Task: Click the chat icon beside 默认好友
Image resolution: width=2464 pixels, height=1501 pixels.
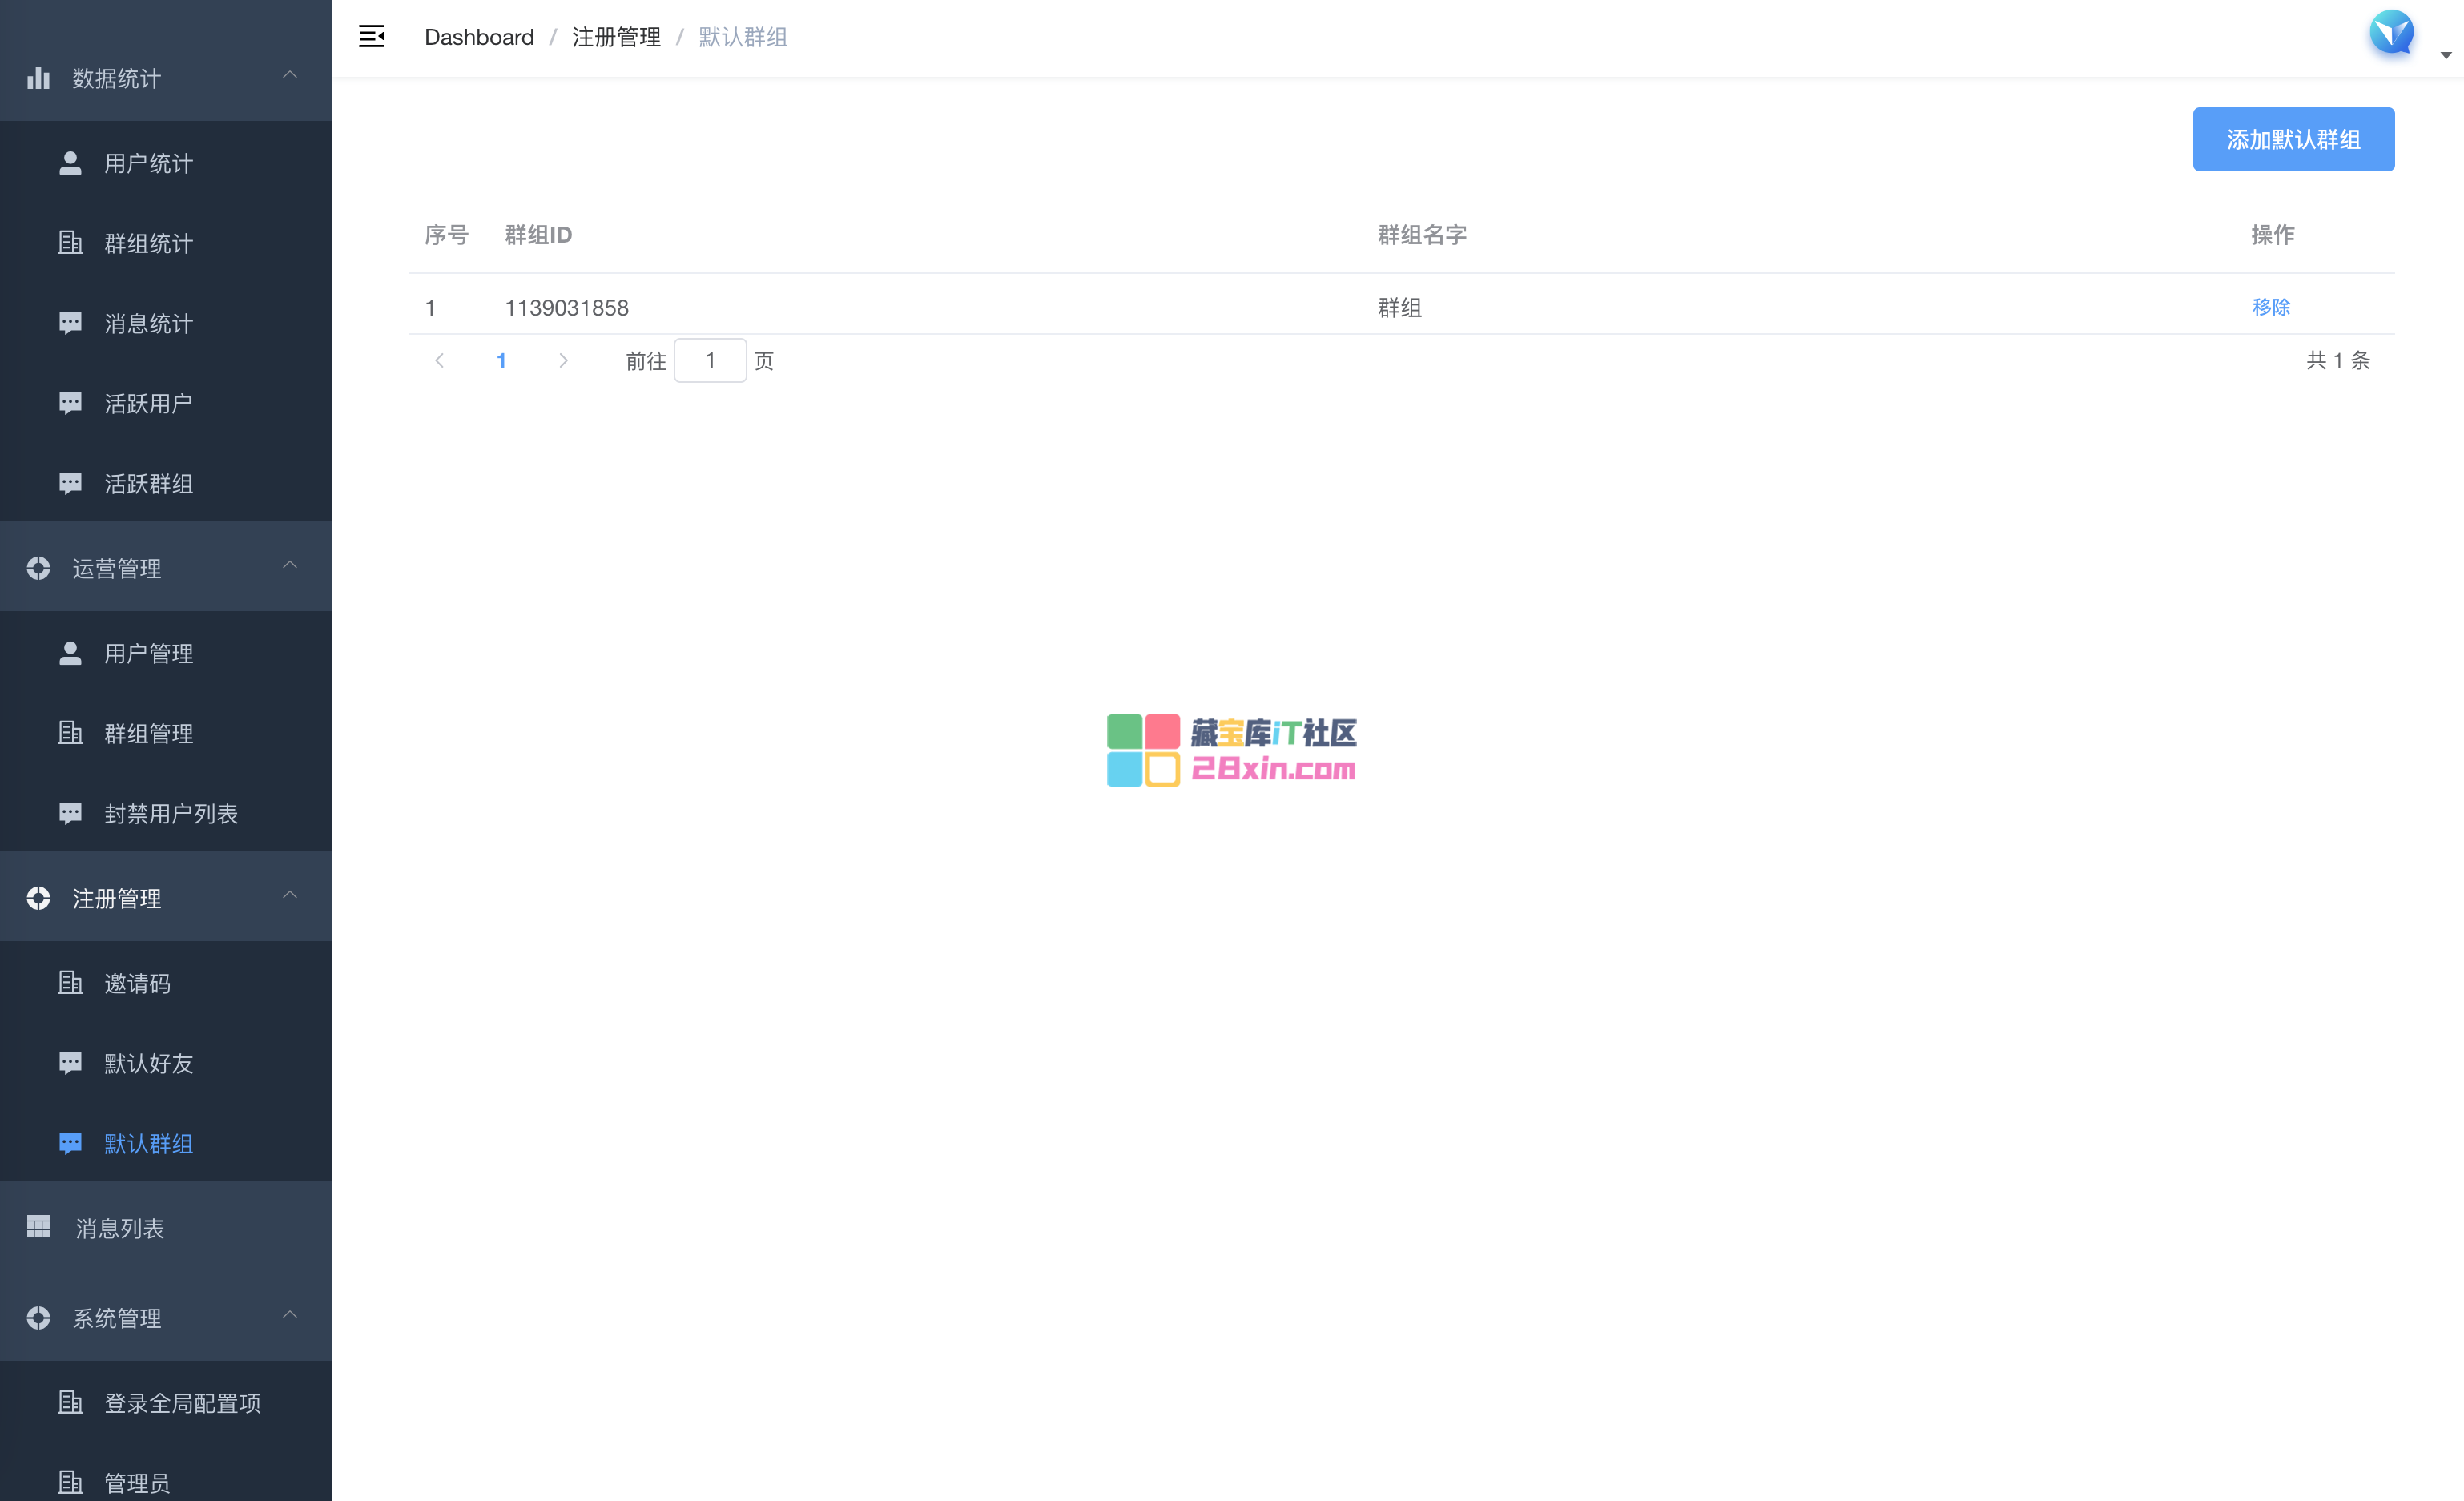Action: [x=70, y=1063]
